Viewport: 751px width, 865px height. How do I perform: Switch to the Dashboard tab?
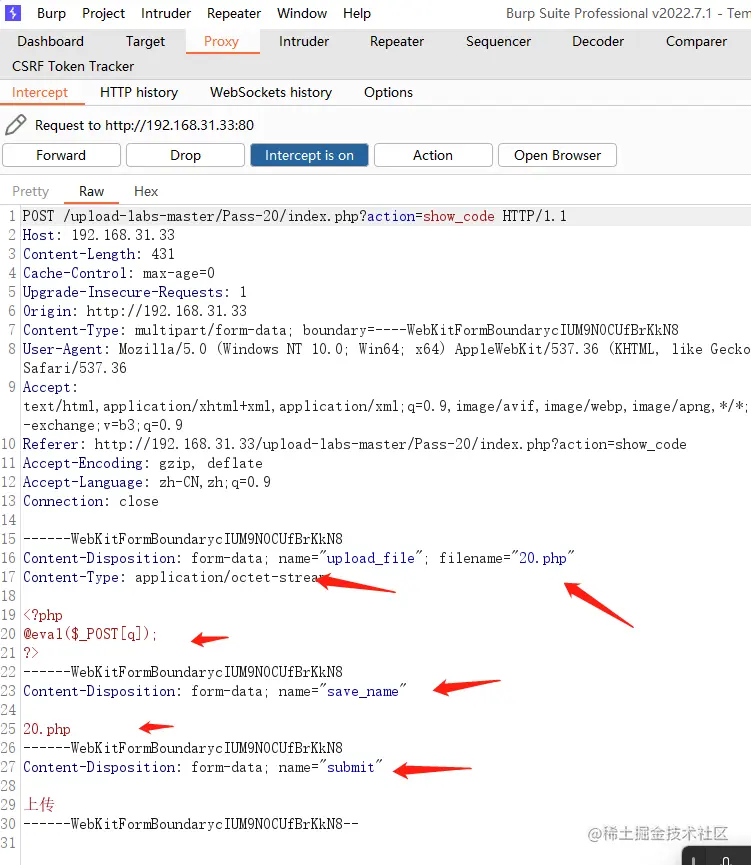(51, 41)
